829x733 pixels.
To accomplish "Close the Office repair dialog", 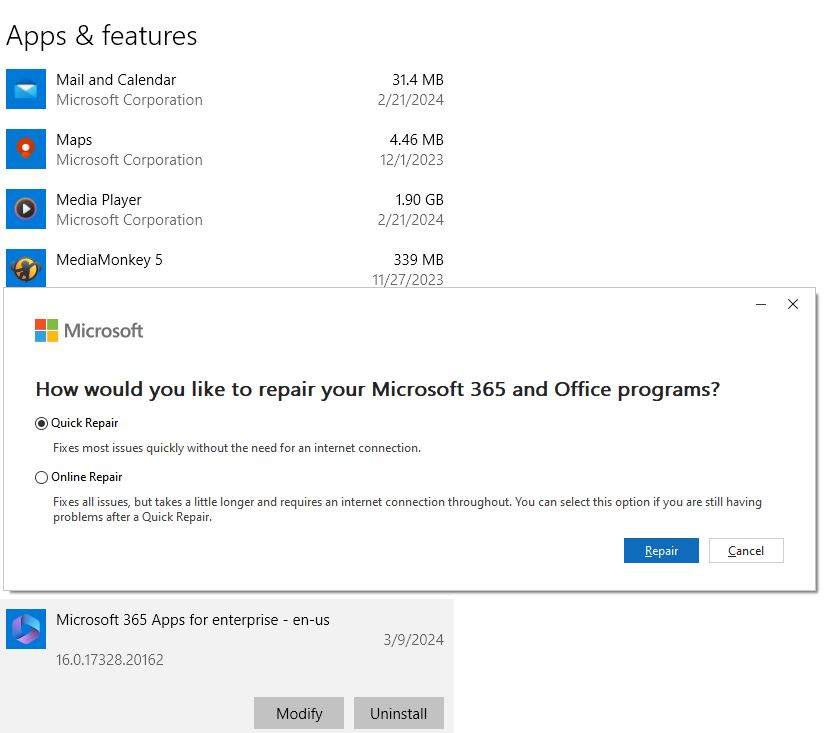I will [x=793, y=304].
